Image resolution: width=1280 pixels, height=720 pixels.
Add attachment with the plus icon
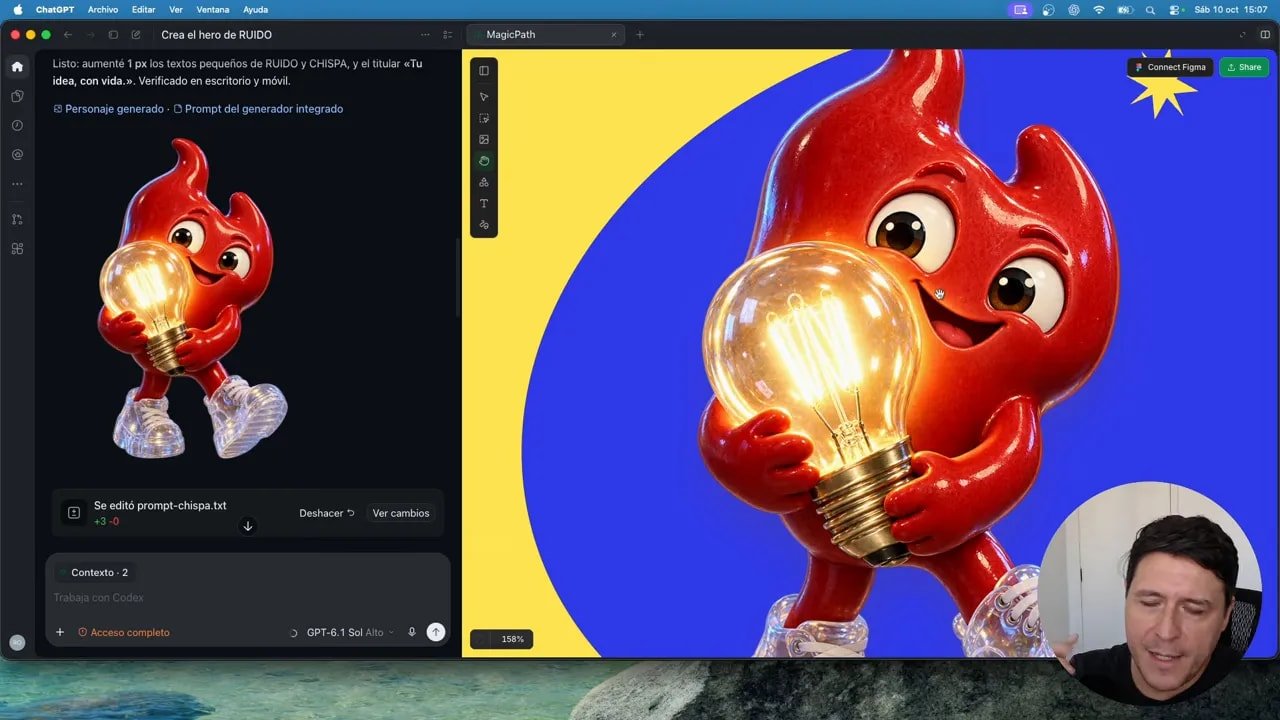click(60, 632)
